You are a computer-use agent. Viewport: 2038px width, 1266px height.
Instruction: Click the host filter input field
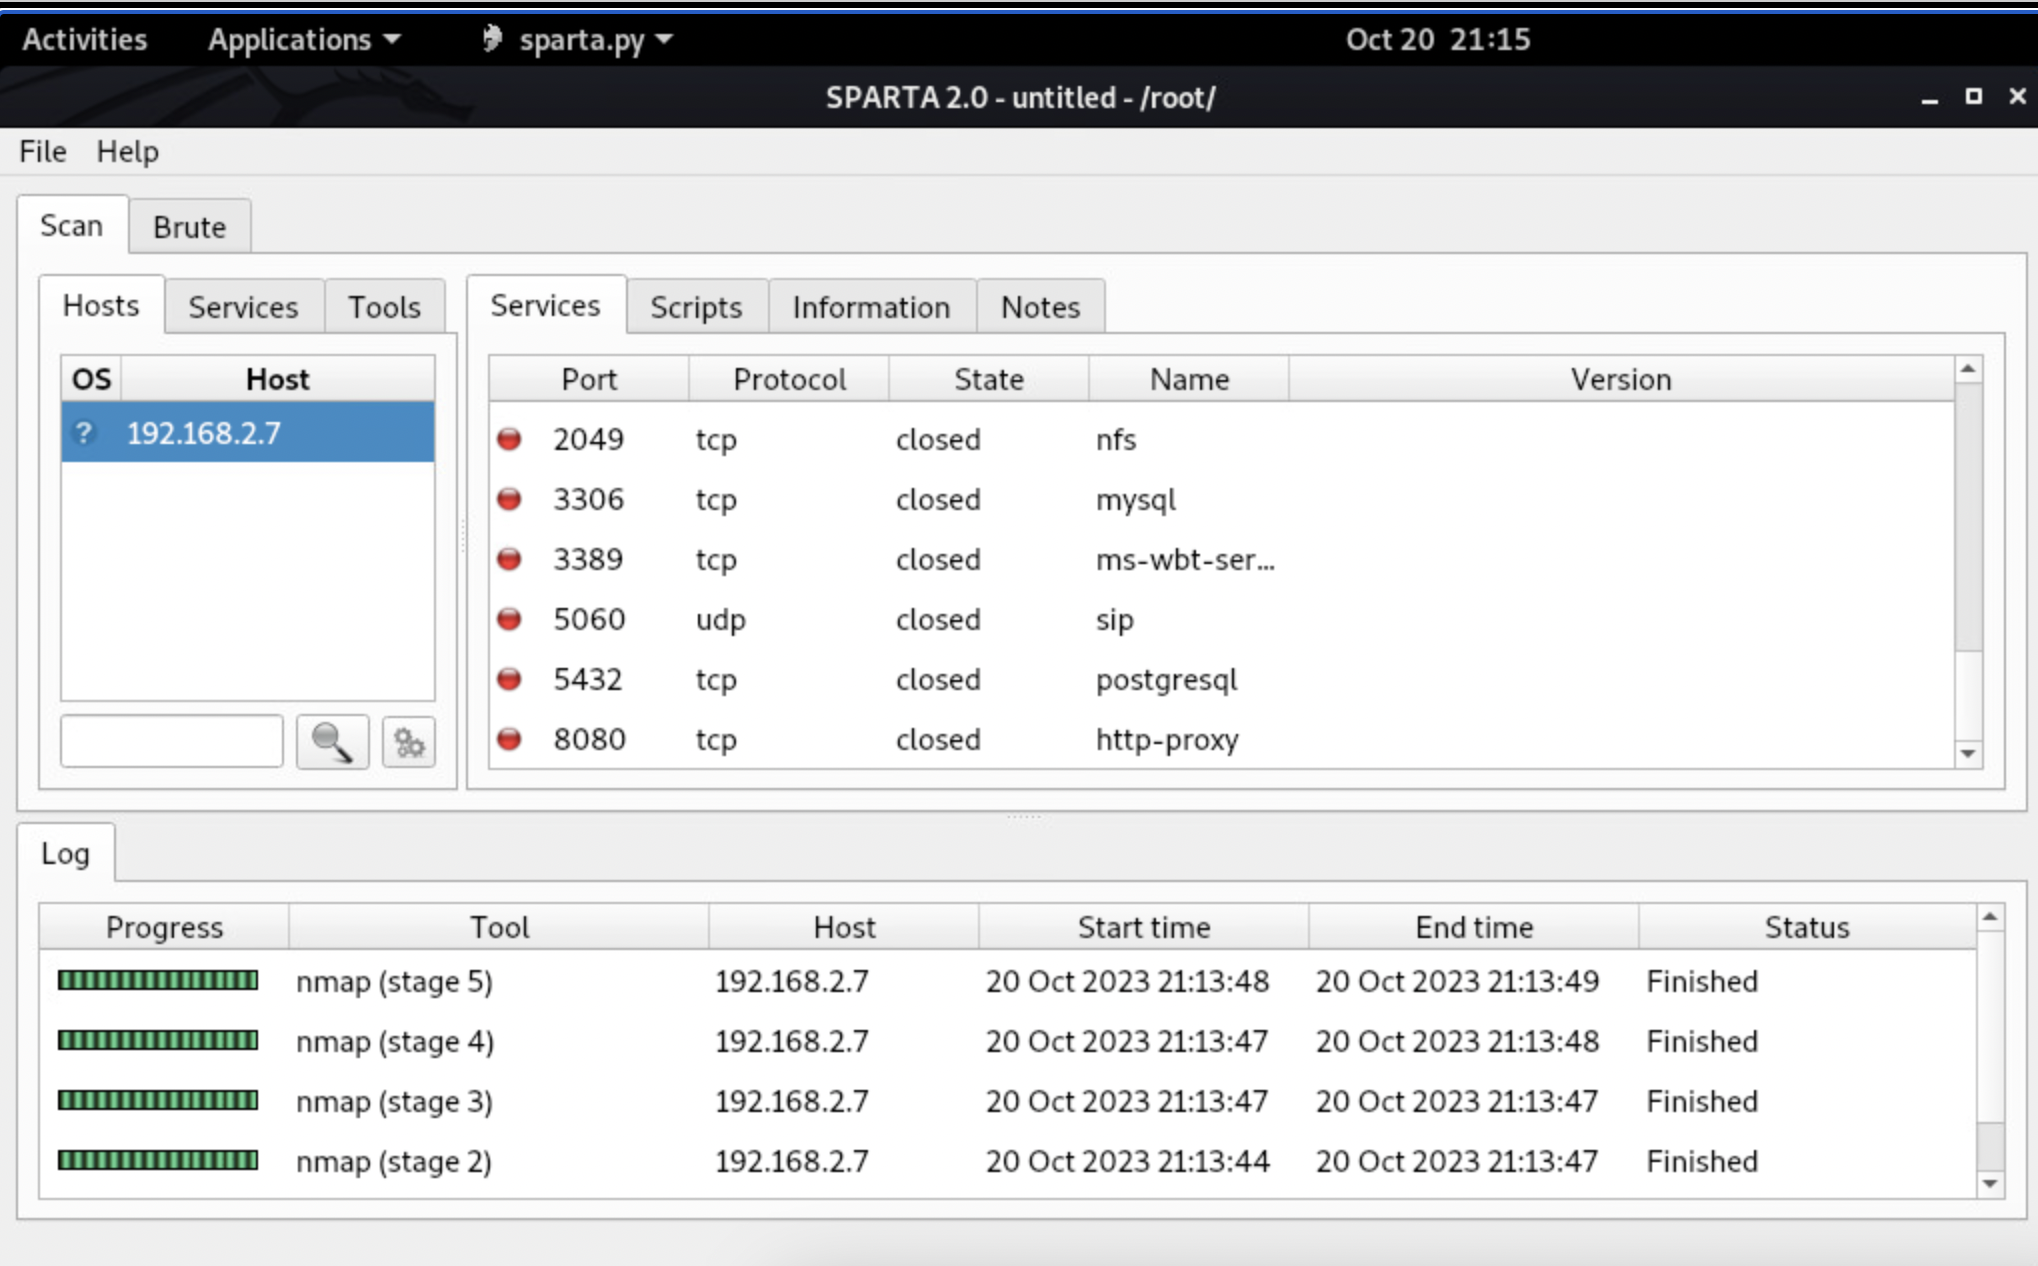click(x=172, y=742)
